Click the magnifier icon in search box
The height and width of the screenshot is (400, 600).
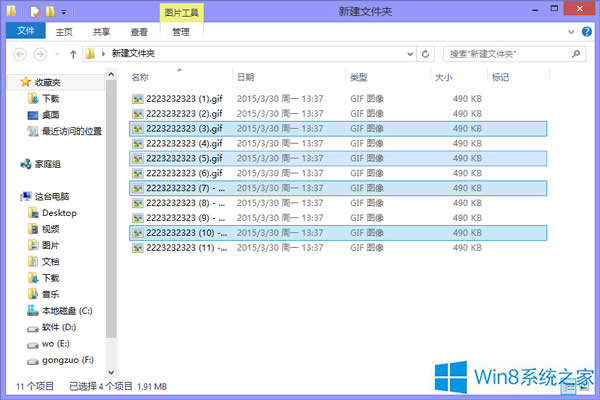click(581, 53)
